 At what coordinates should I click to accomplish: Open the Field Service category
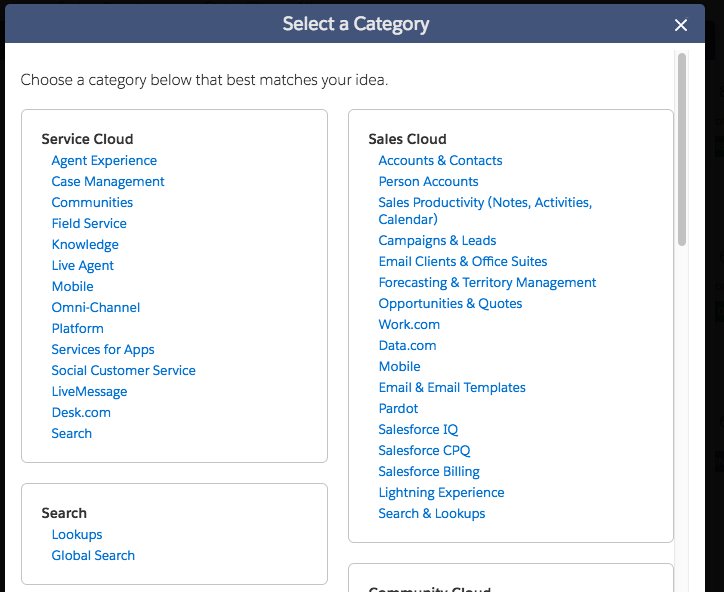(89, 224)
